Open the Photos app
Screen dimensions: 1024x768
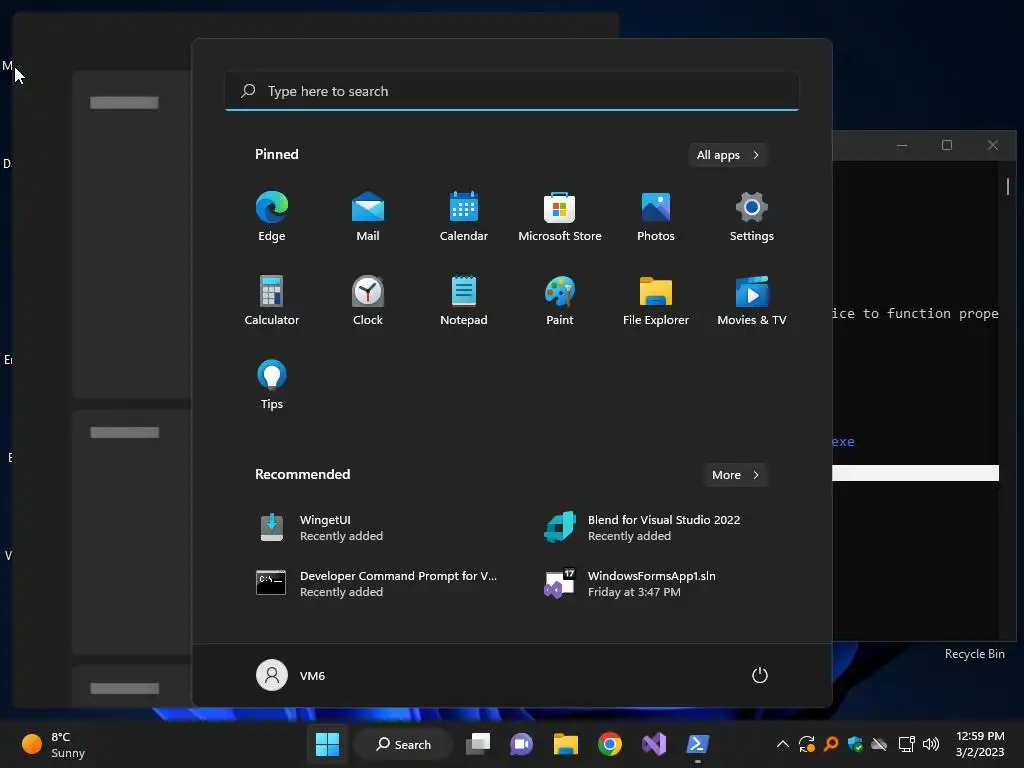click(x=656, y=217)
